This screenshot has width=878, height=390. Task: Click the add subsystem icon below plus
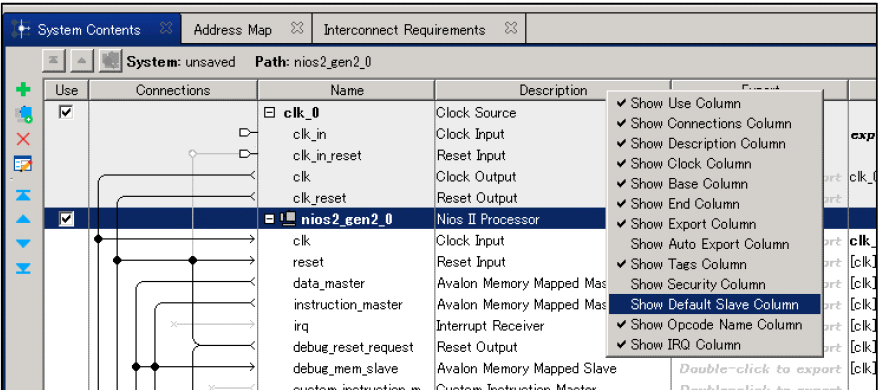coord(23,115)
